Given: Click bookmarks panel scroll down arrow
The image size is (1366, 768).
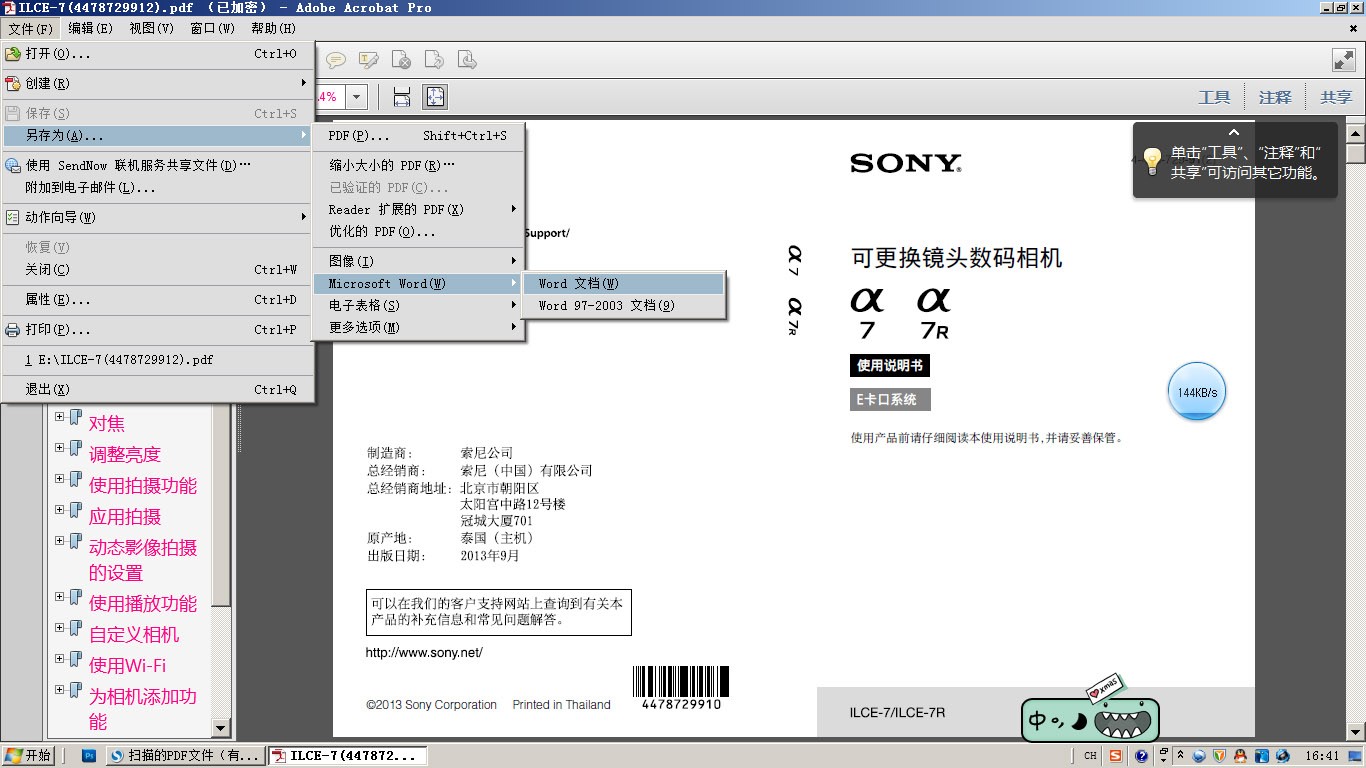Looking at the screenshot, I should [x=222, y=729].
